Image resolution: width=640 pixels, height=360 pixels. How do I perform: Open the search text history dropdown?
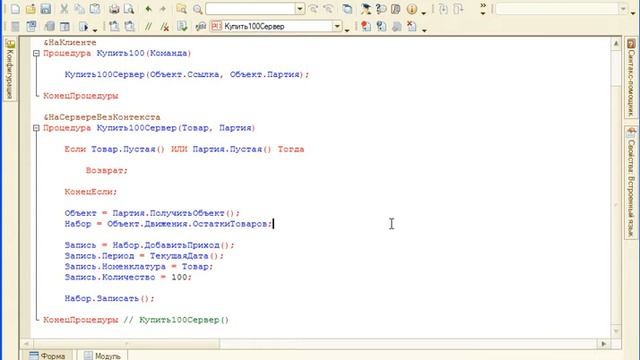coord(300,9)
